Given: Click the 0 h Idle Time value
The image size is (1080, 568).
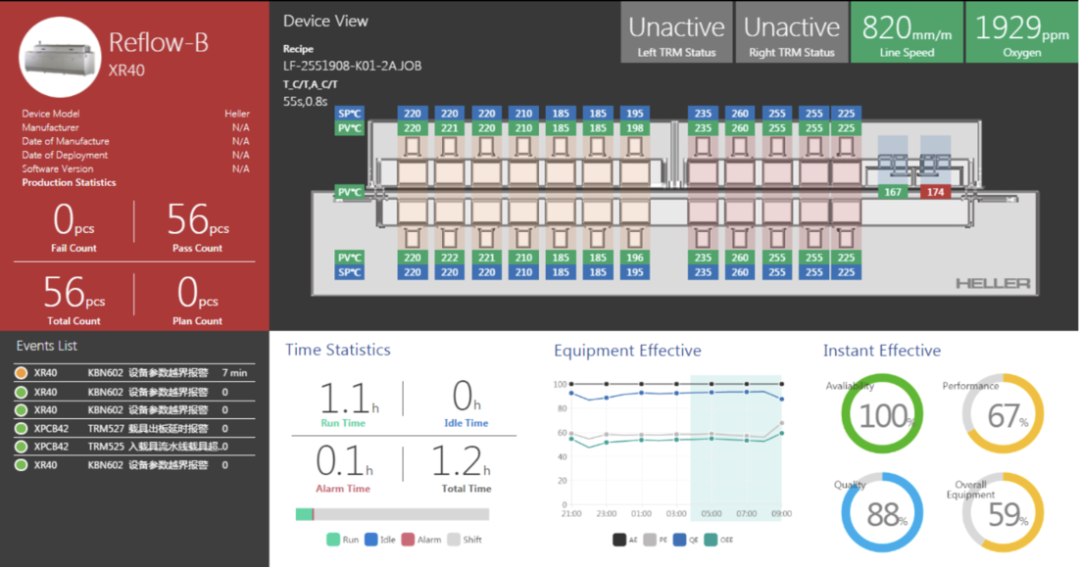Looking at the screenshot, I should [x=466, y=399].
